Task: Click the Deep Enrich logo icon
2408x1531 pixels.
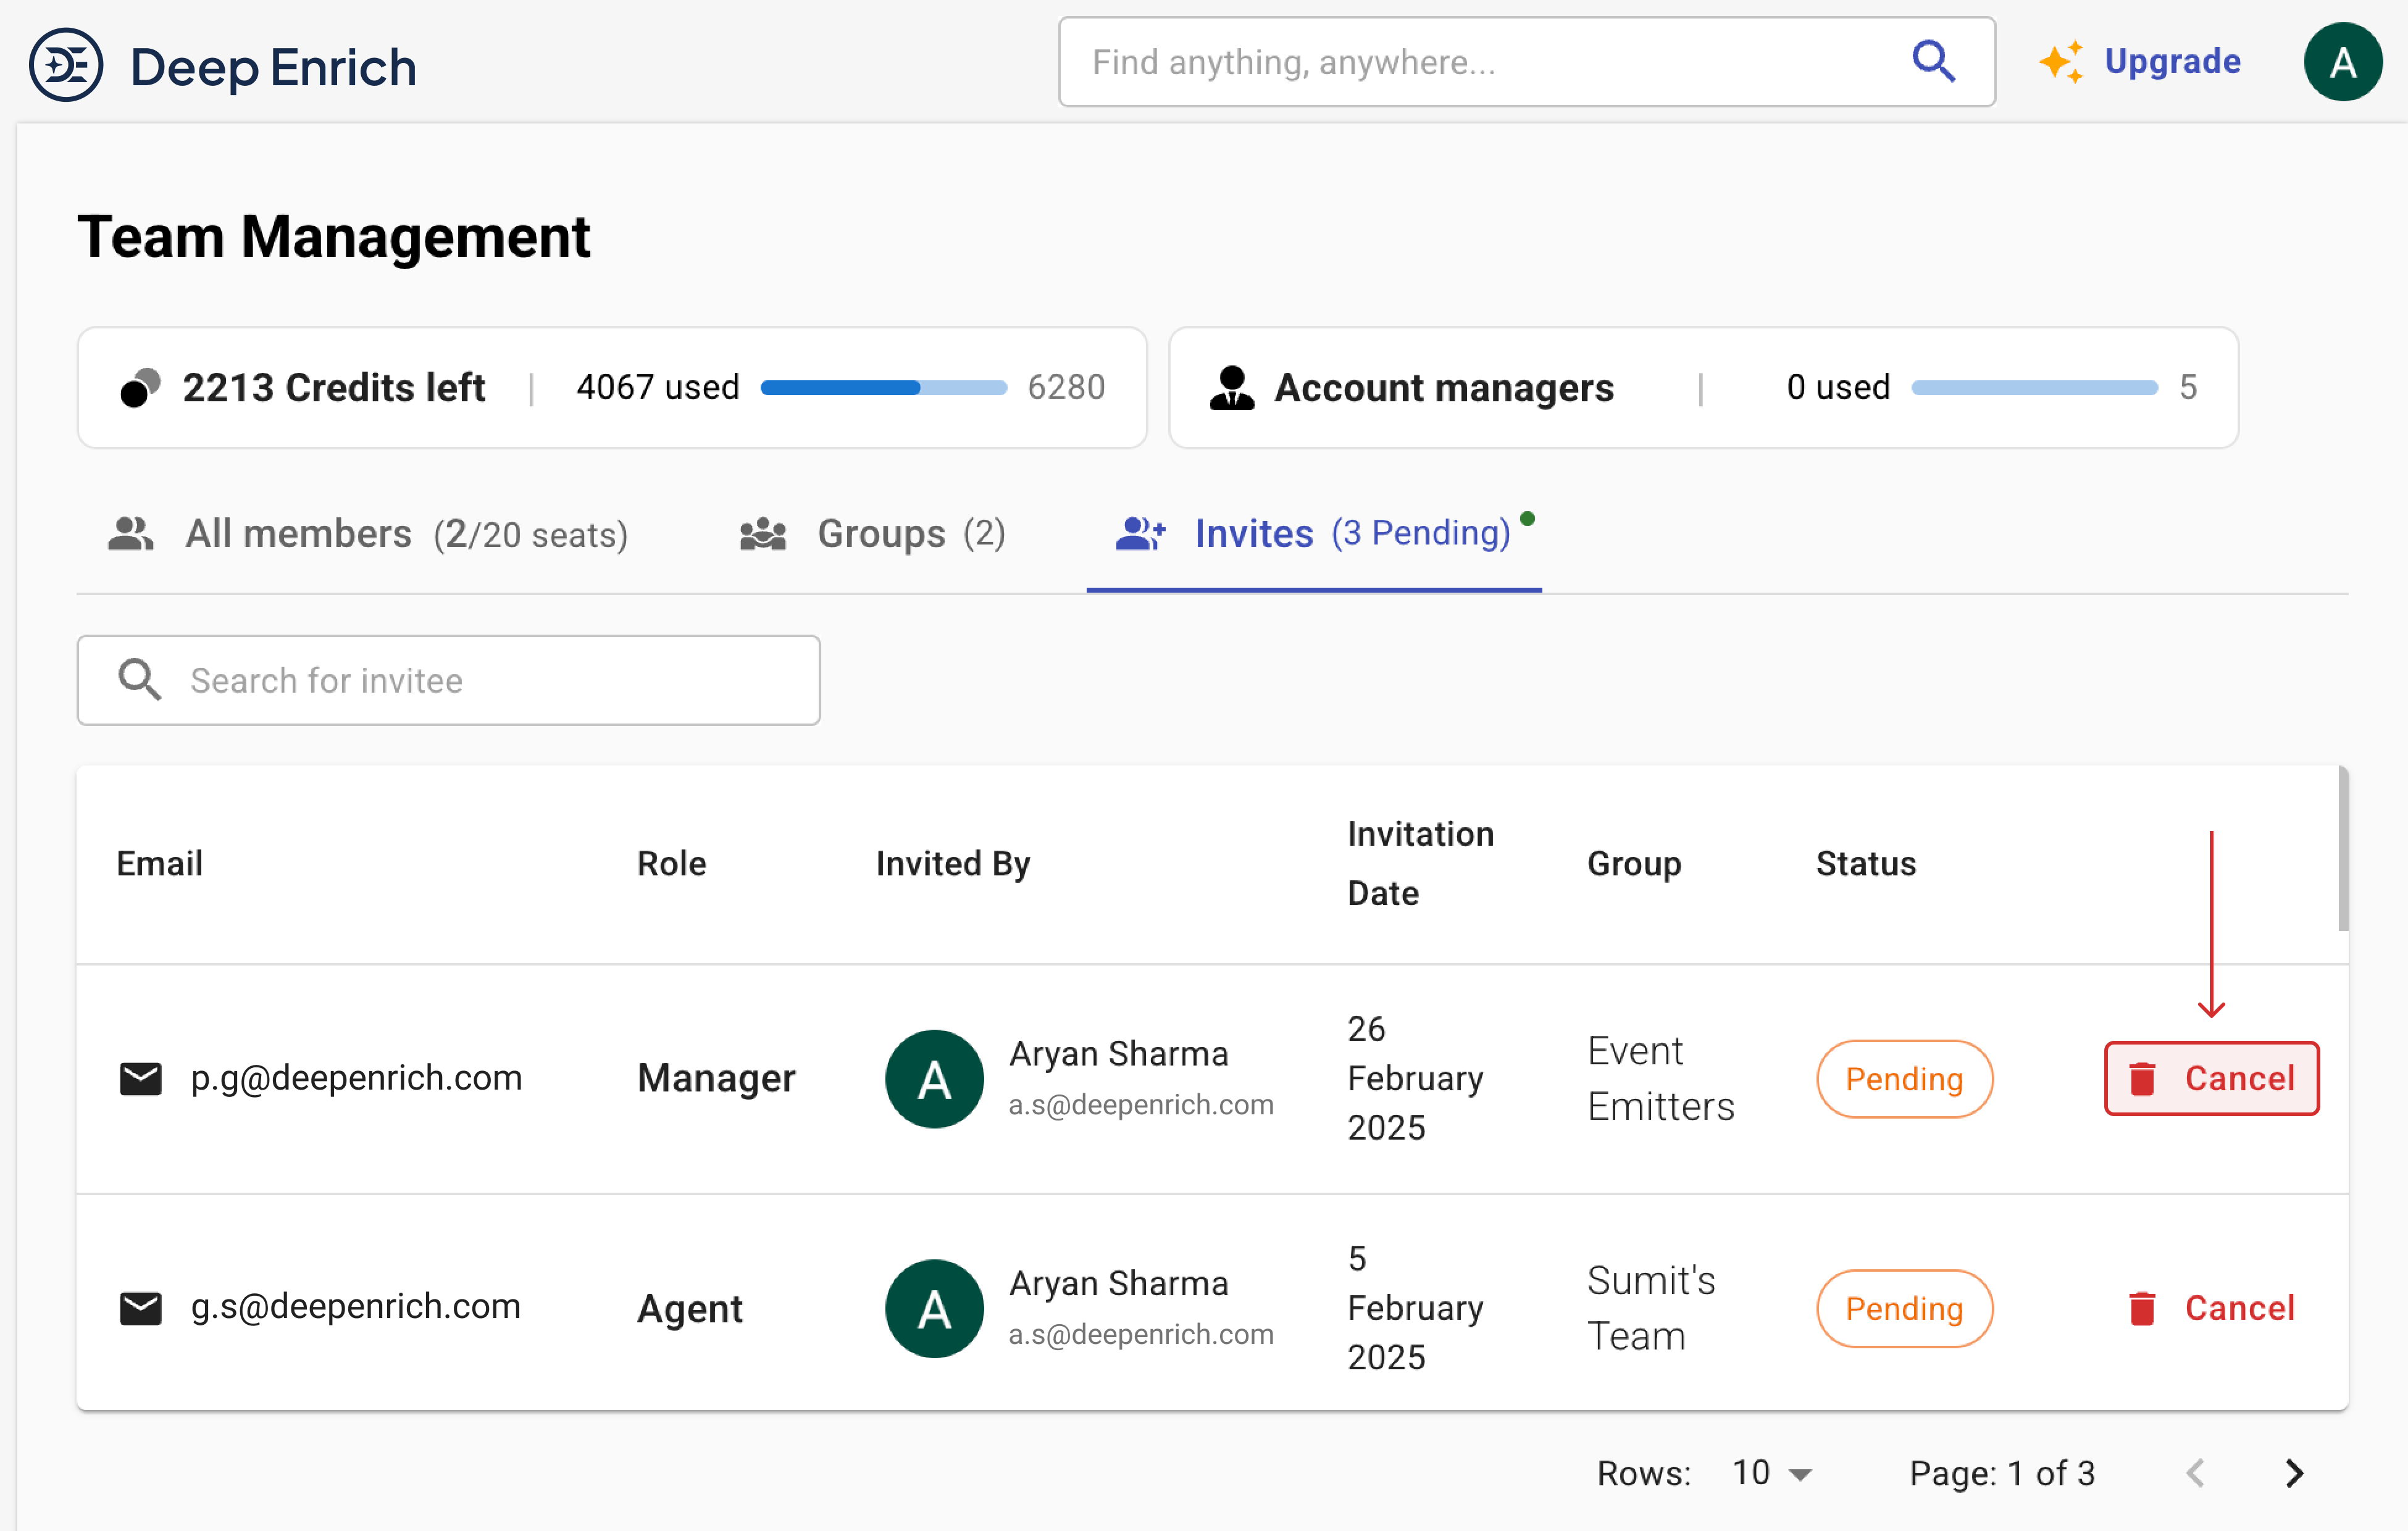Action: (x=66, y=66)
